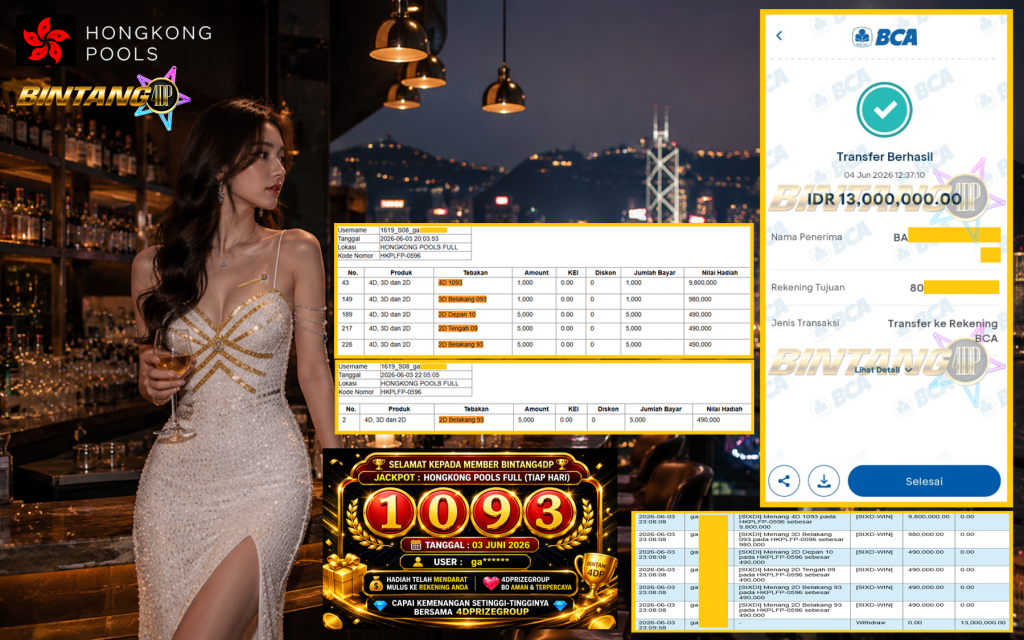Click the download icon beside Selesai
This screenshot has width=1024, height=640.
point(824,481)
